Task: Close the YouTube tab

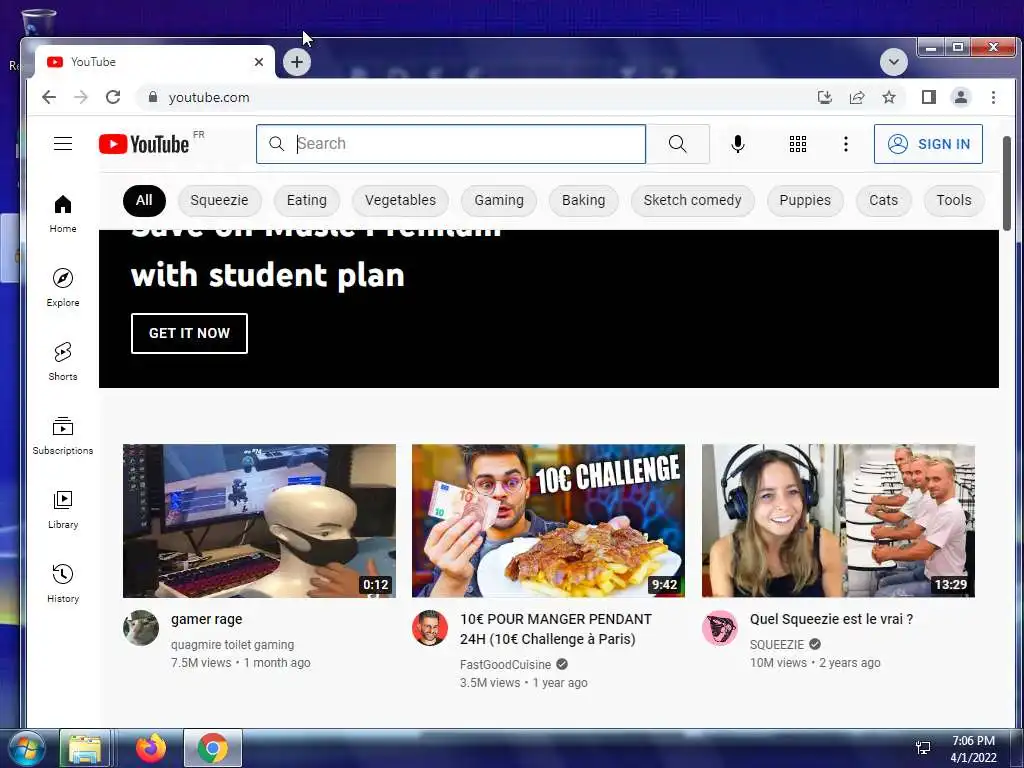Action: [x=259, y=62]
